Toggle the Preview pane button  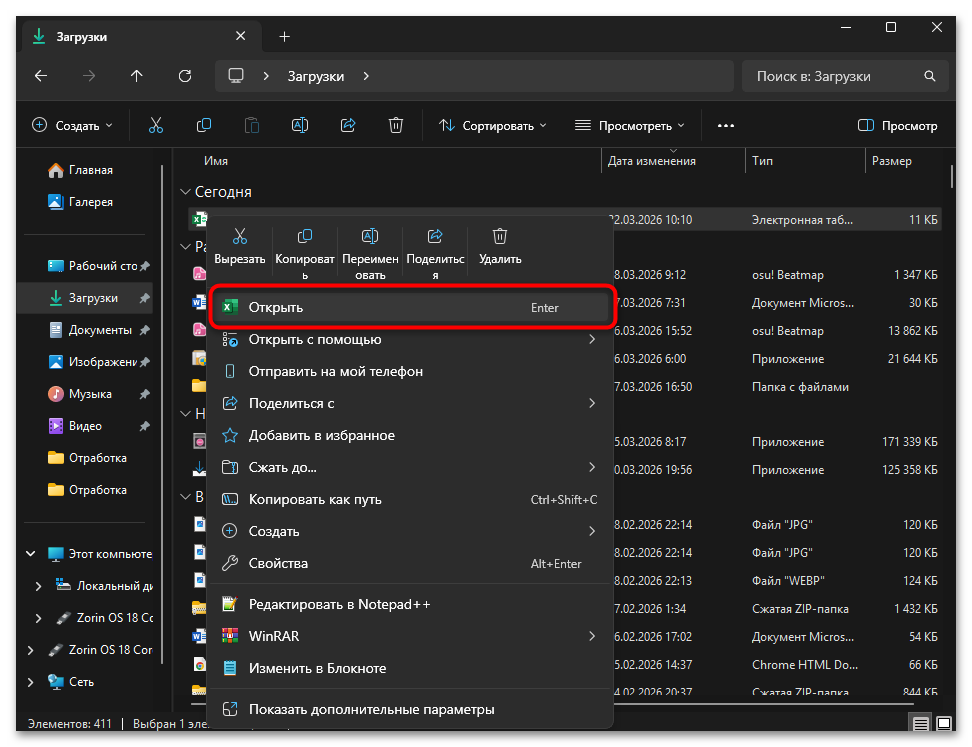tap(897, 126)
